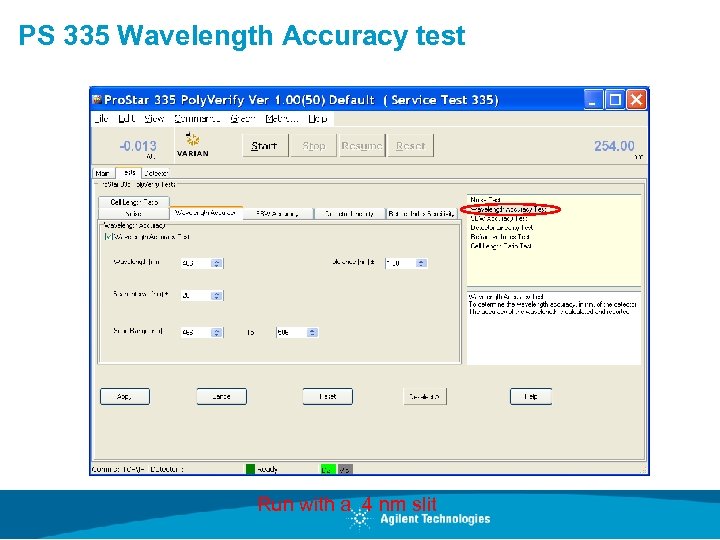Screen dimensions: 720x540
Task: Click the Start button
Action: tap(265, 146)
